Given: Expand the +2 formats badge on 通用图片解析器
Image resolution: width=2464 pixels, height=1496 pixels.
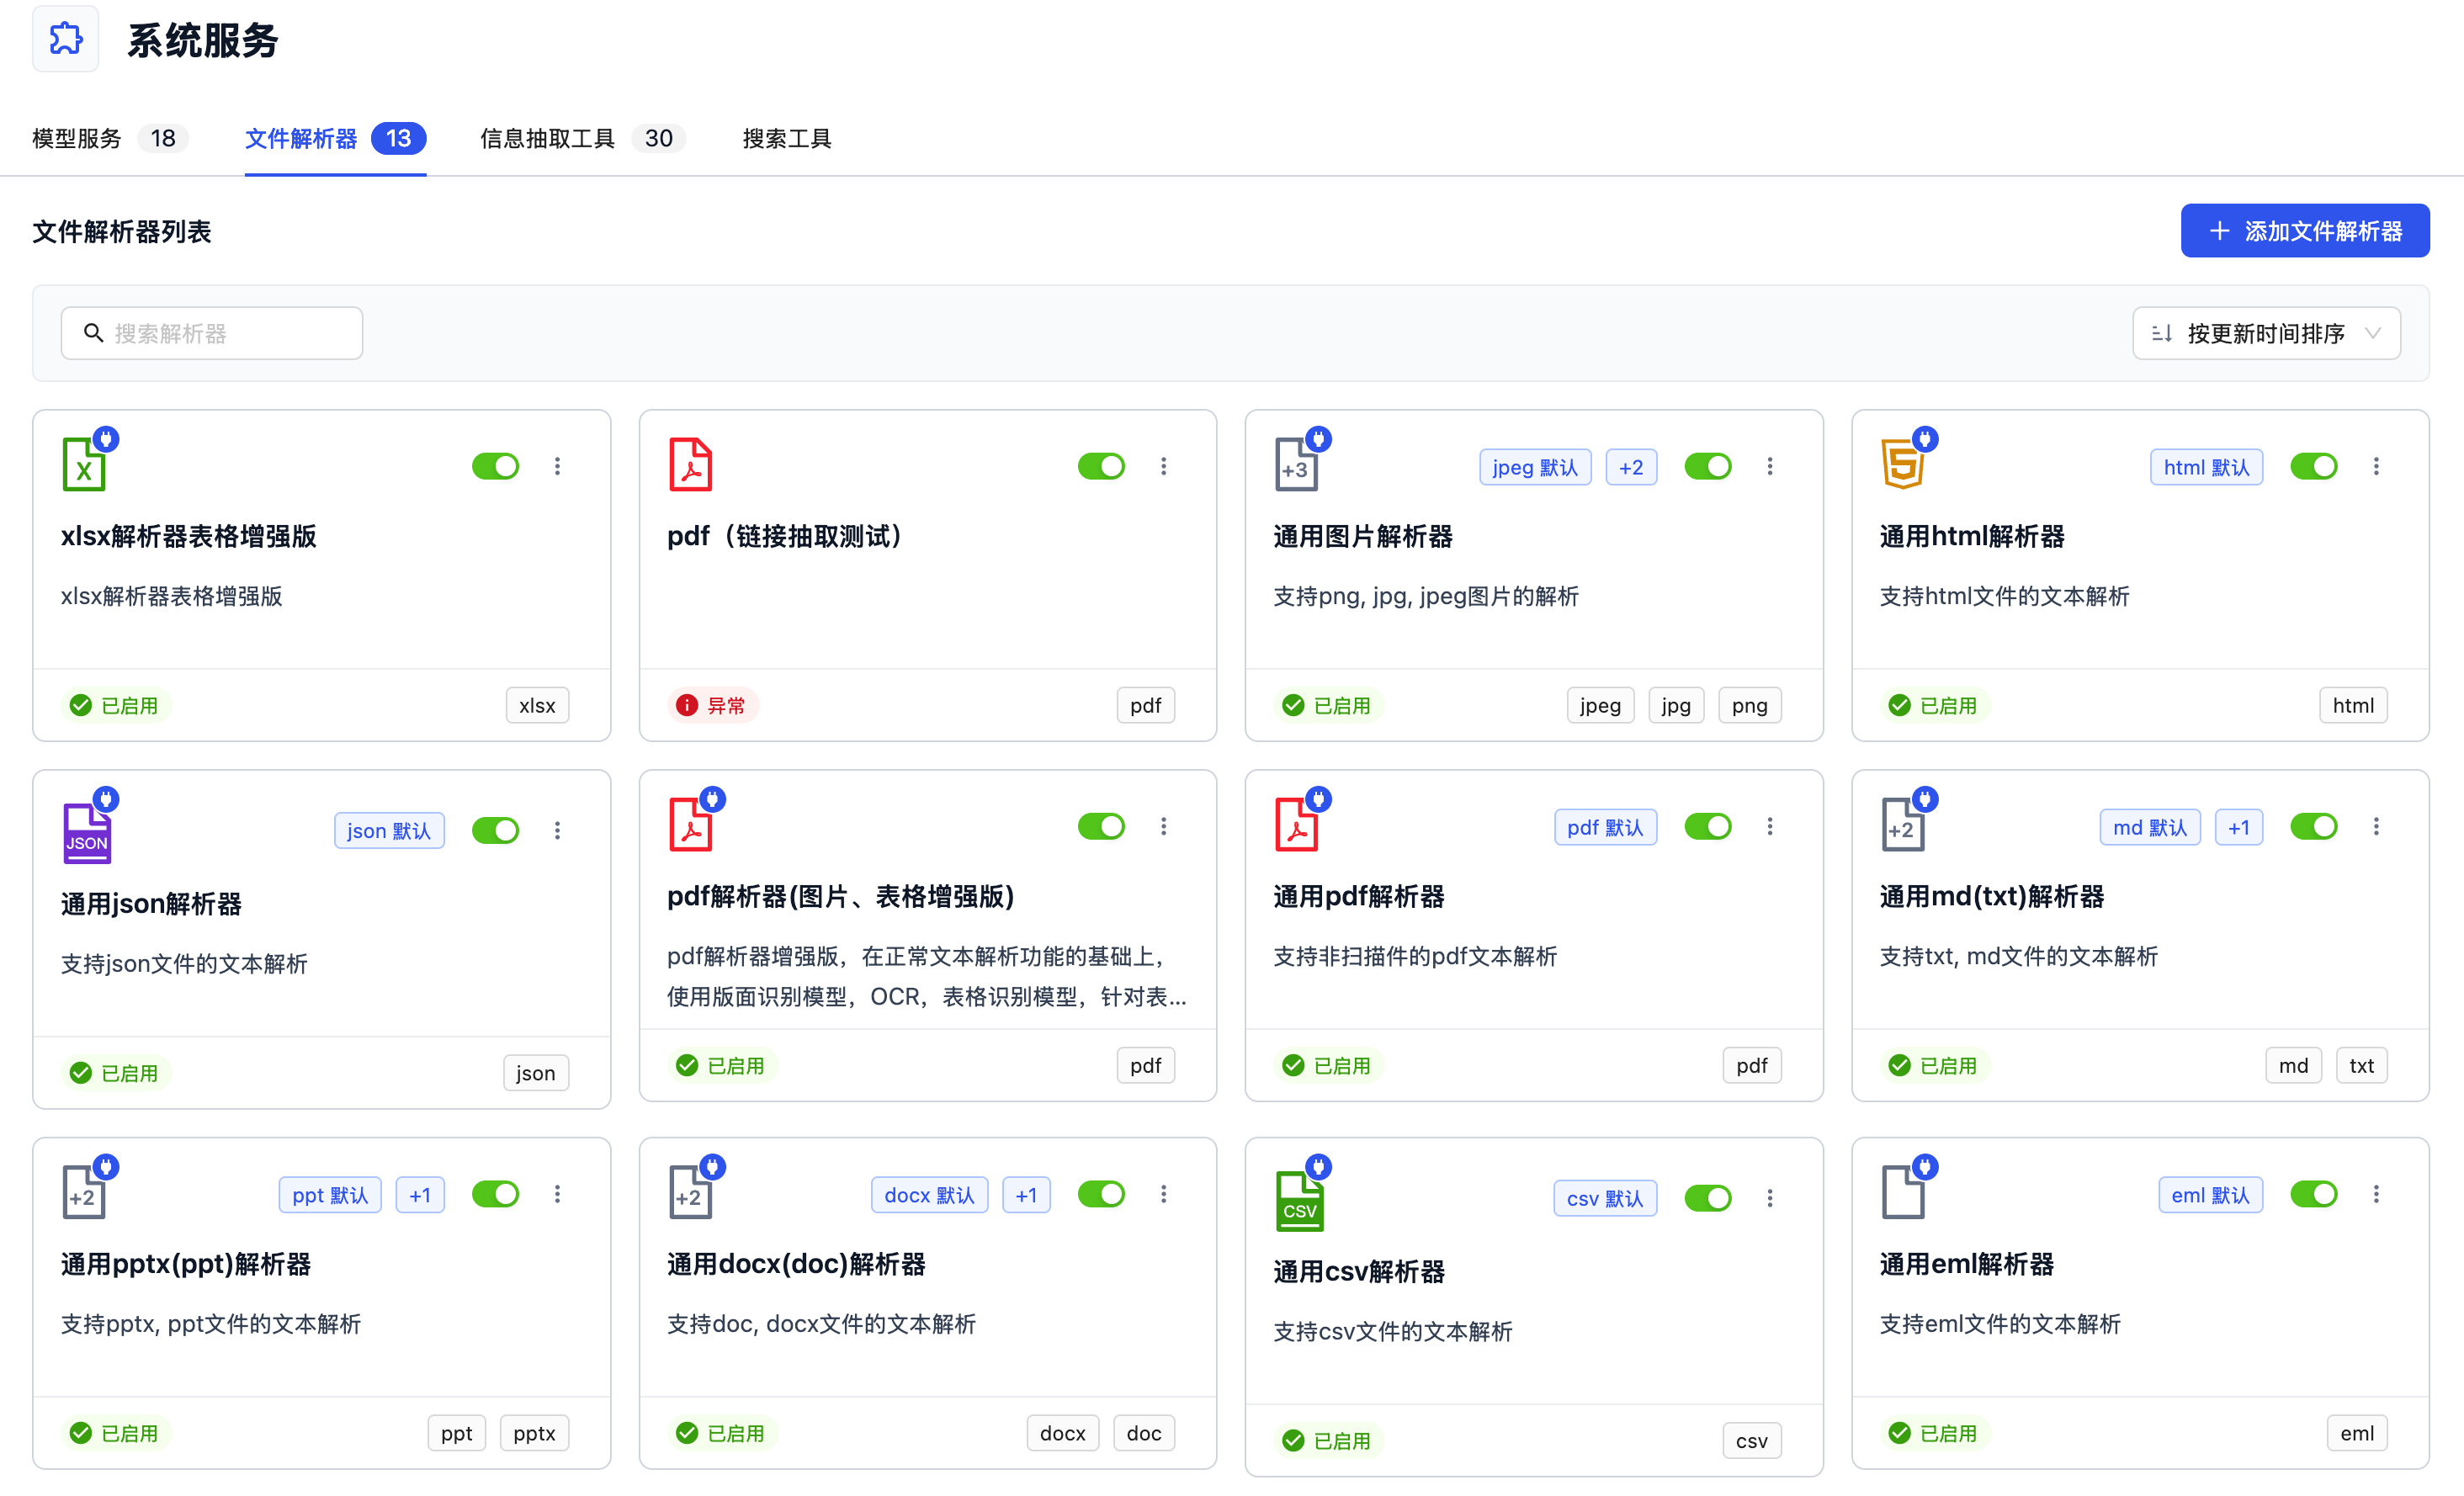Looking at the screenshot, I should coord(1630,467).
